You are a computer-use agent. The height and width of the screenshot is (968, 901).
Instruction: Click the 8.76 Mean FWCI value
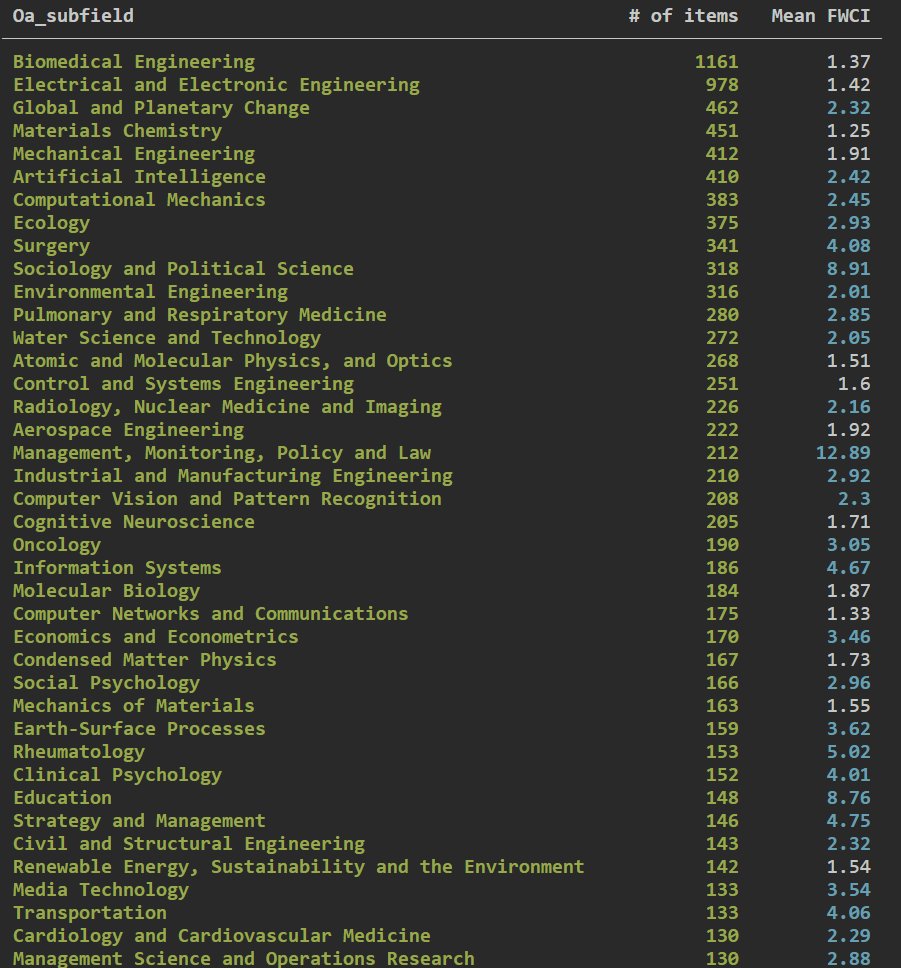pos(849,798)
